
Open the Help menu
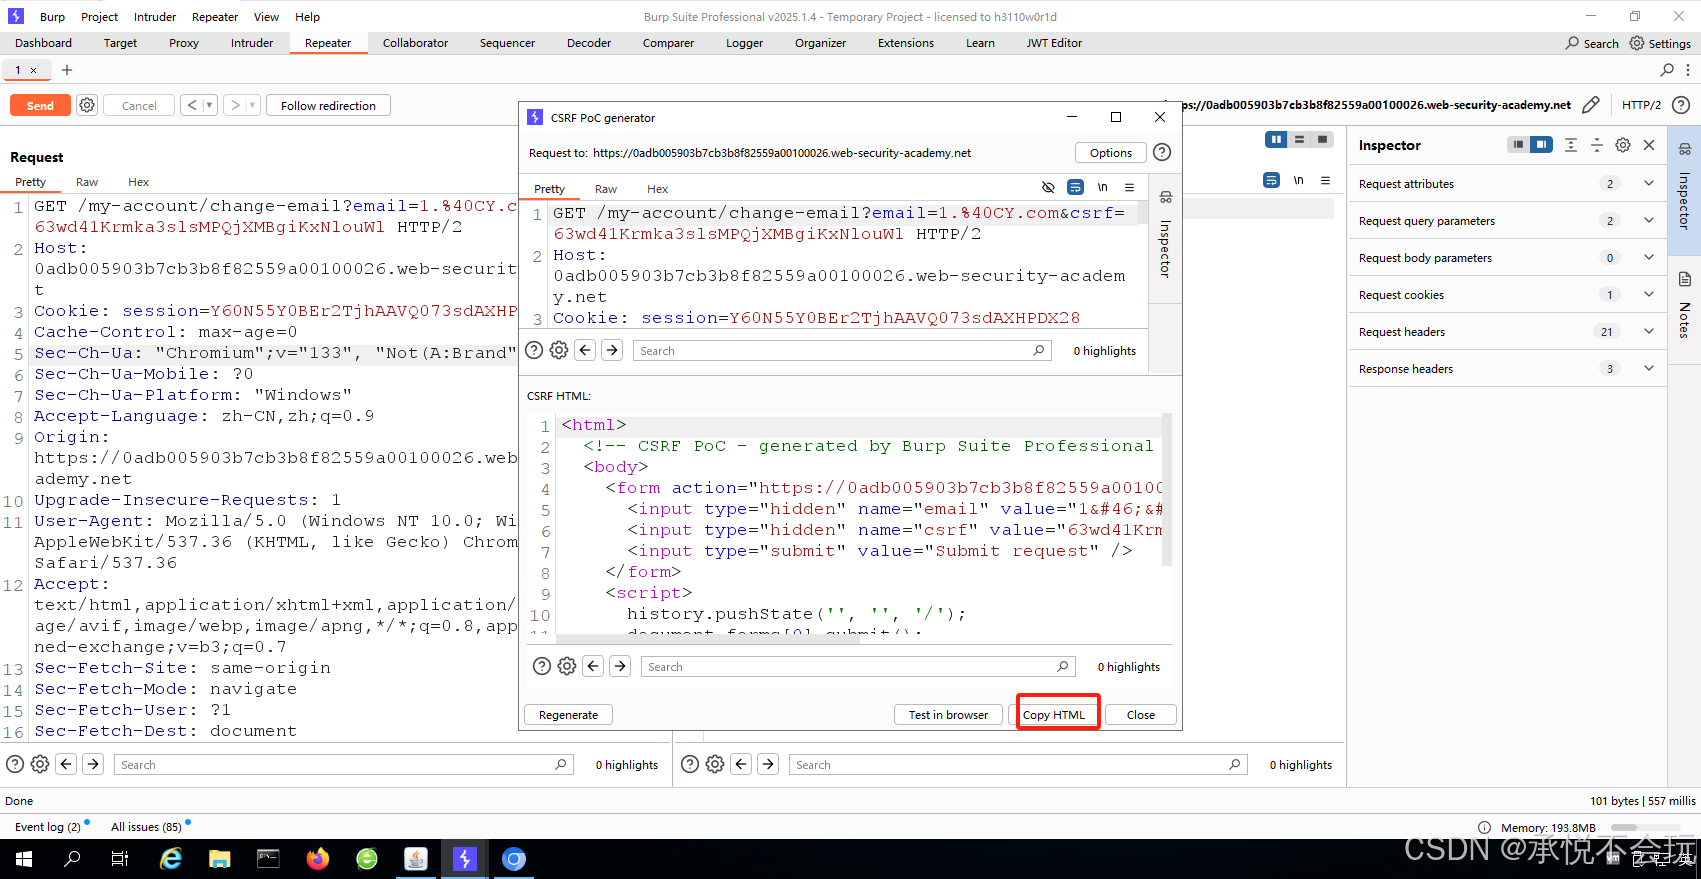(x=308, y=17)
